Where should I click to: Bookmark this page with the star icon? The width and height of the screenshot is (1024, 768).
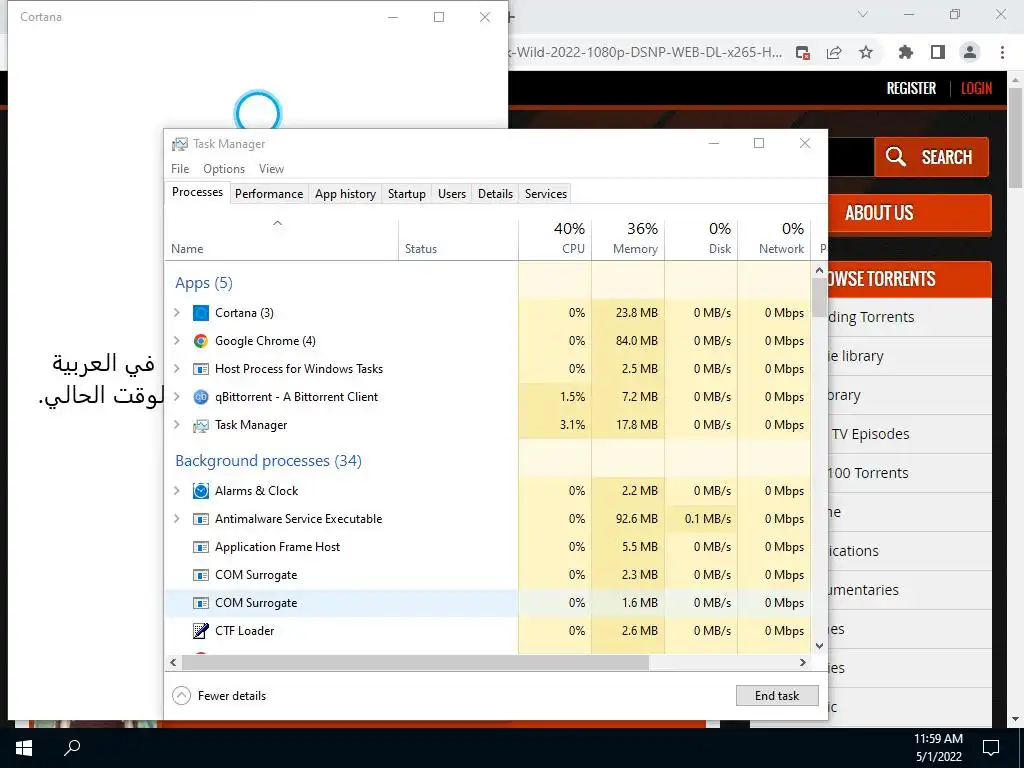point(866,52)
